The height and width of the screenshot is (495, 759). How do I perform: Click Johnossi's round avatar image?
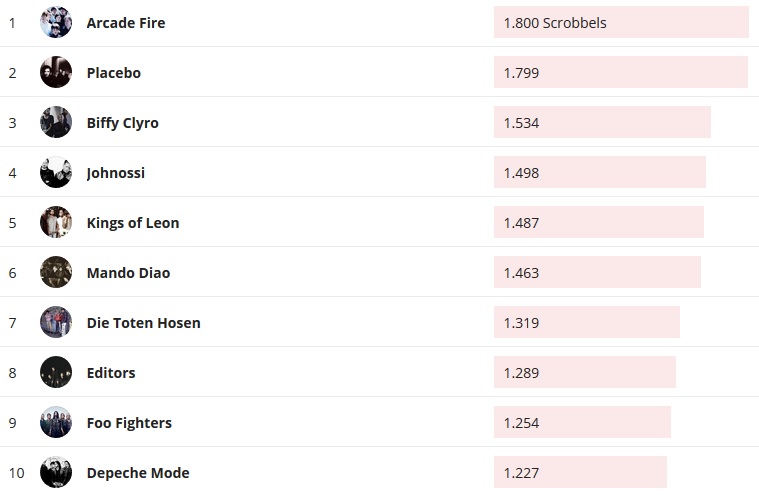click(x=56, y=172)
